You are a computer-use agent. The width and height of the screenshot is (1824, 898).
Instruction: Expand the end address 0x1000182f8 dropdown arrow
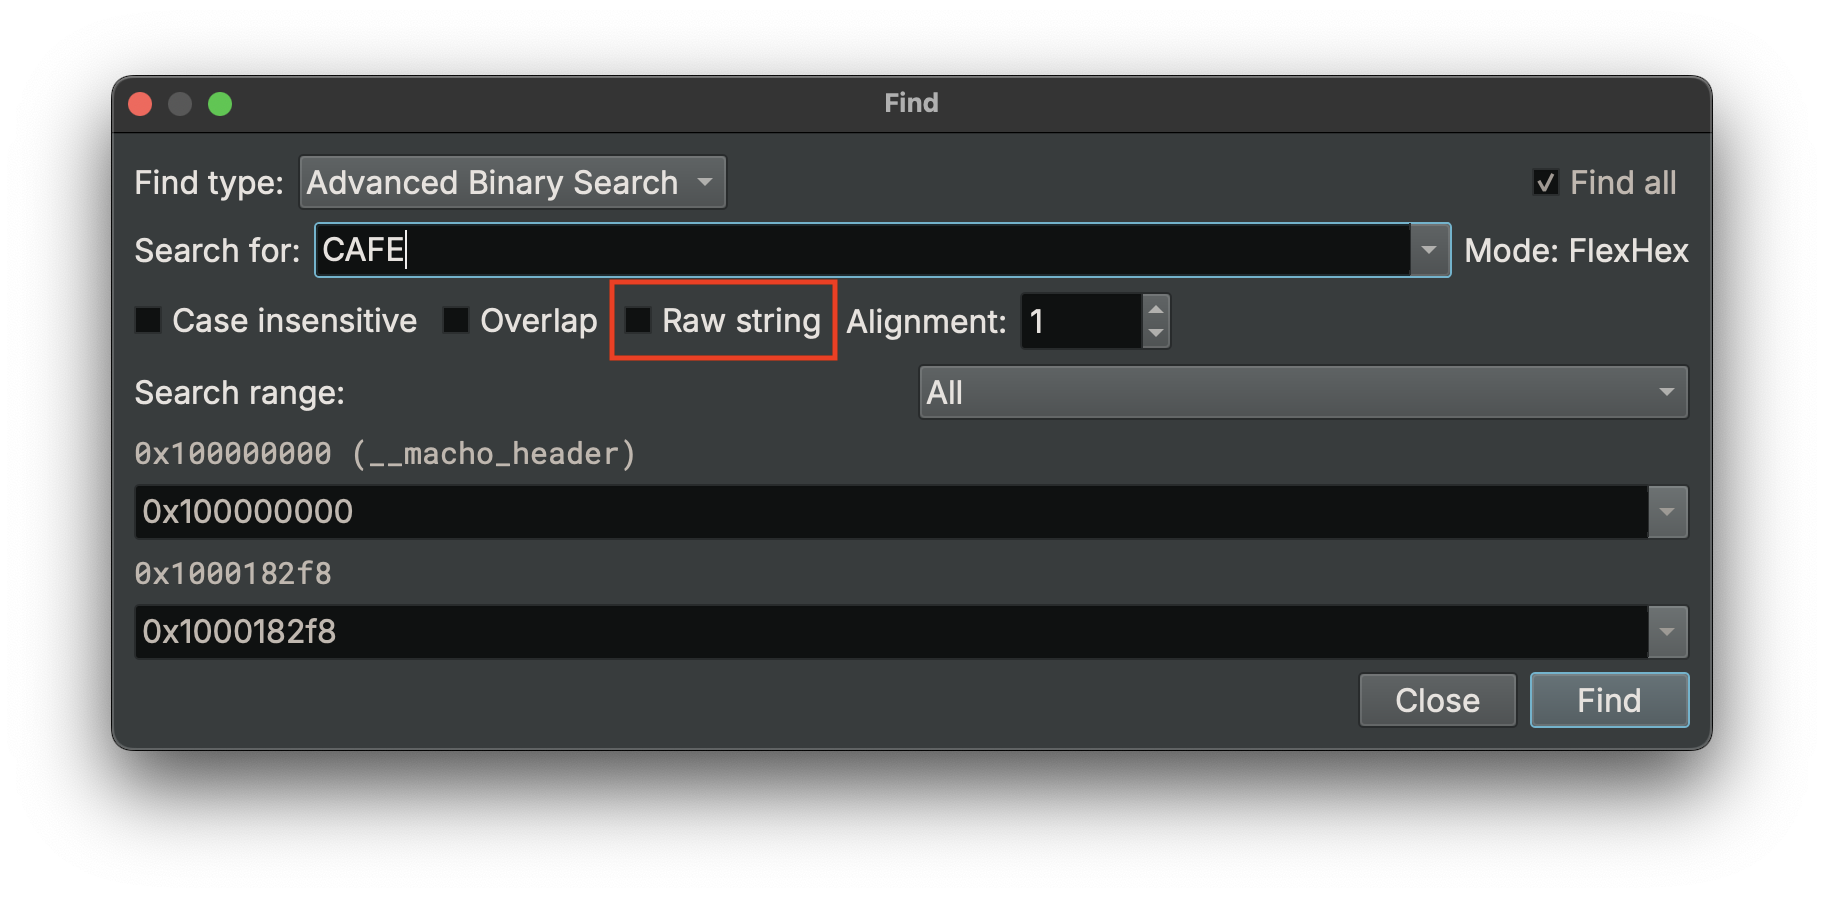(1667, 632)
